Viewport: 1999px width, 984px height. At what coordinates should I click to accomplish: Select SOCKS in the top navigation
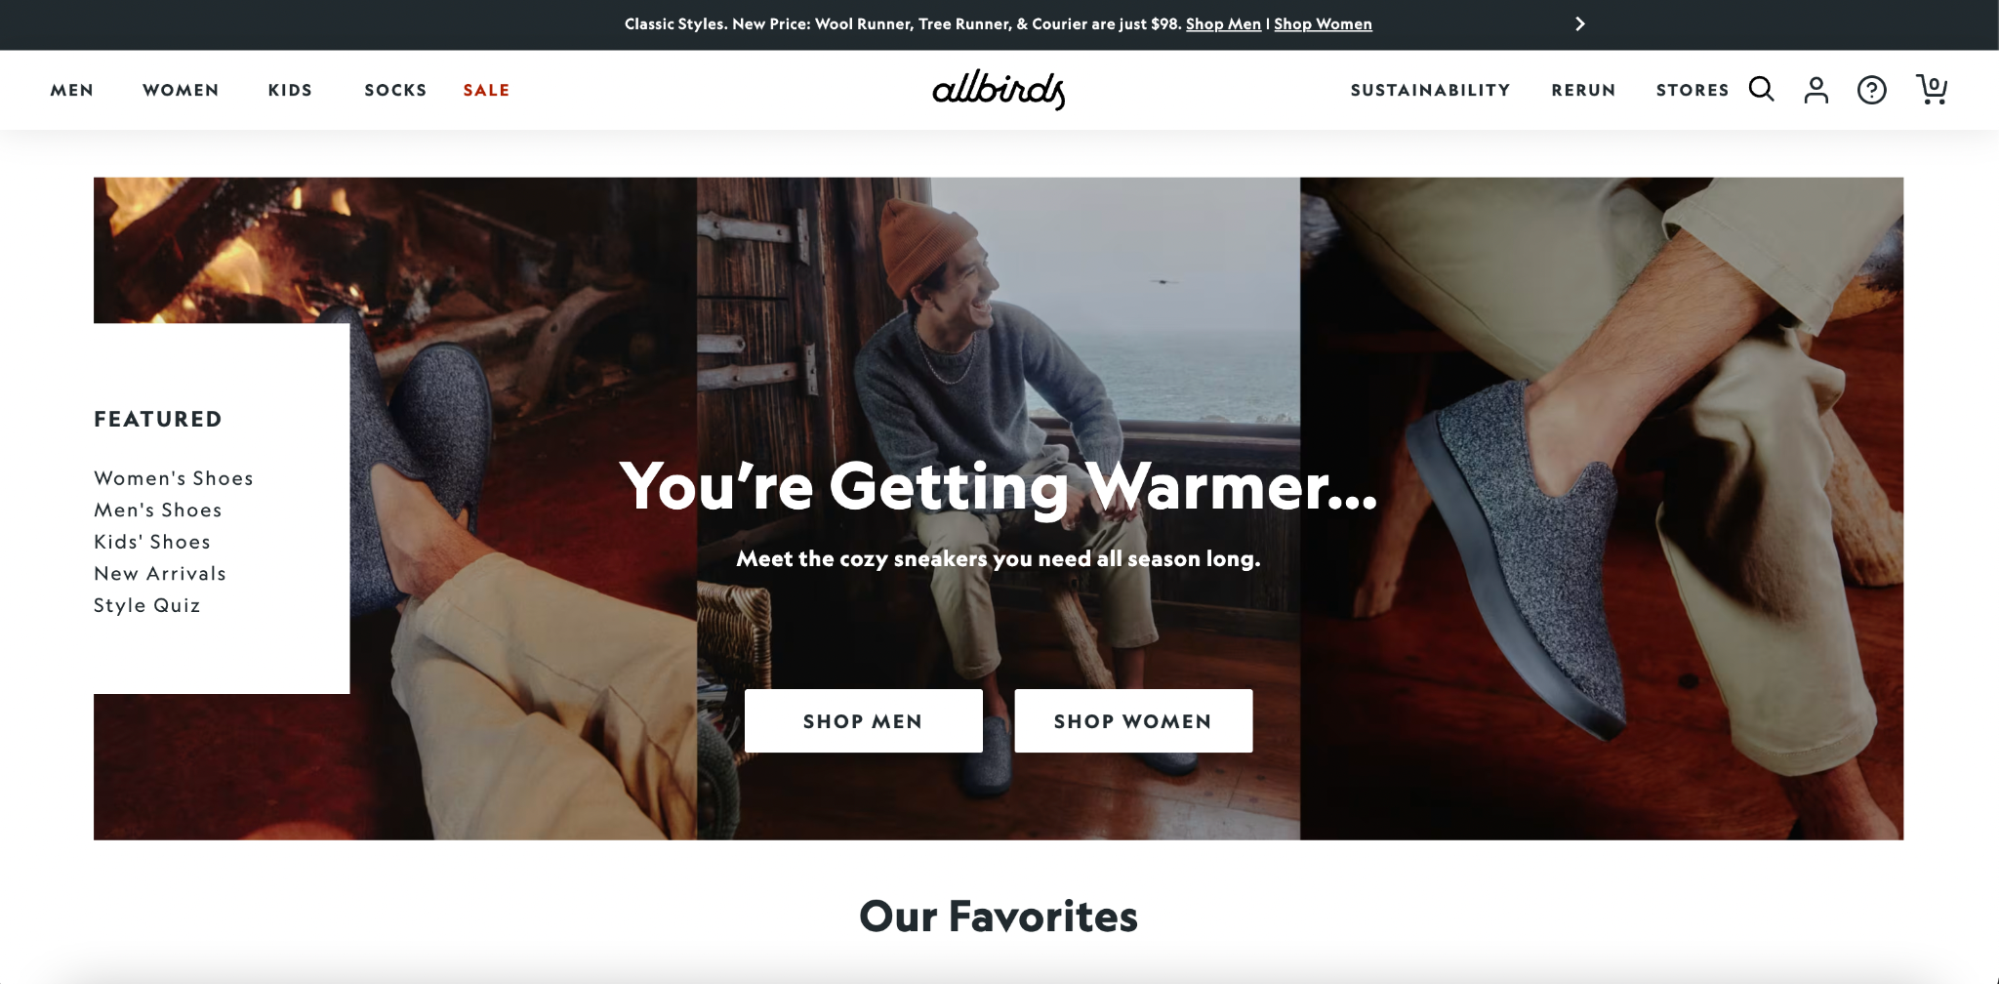point(395,90)
